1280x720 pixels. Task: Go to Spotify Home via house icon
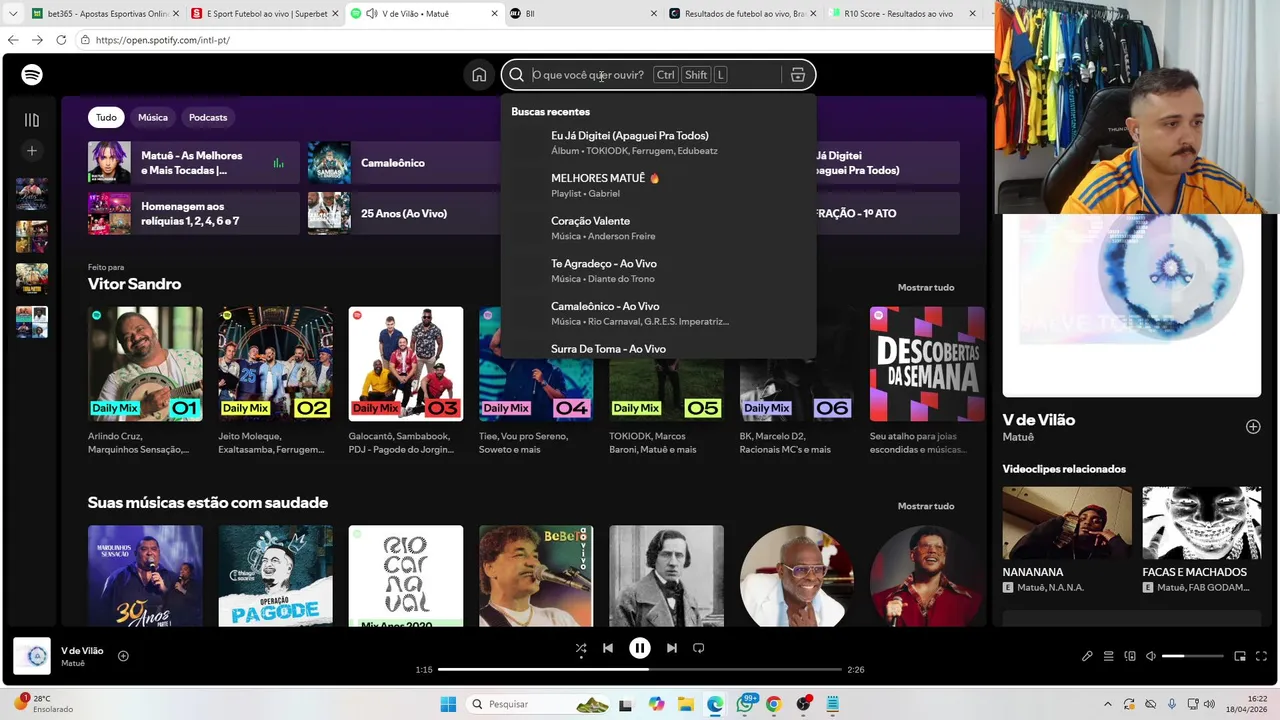coord(479,75)
